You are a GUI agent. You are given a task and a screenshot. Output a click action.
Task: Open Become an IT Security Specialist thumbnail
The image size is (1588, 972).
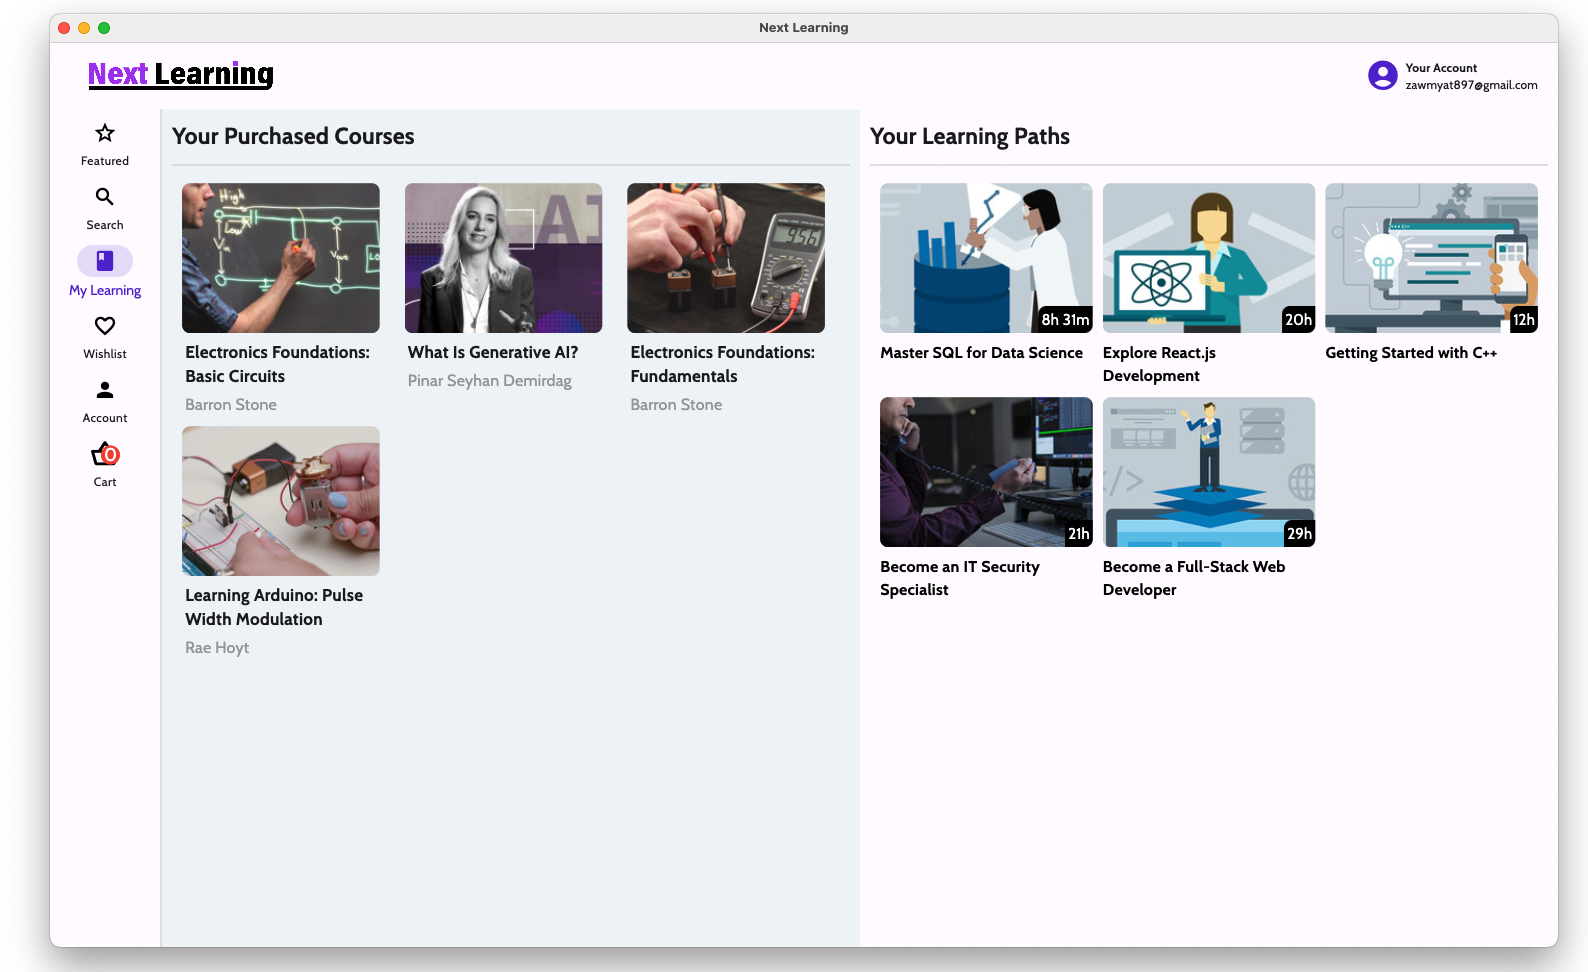click(x=986, y=472)
